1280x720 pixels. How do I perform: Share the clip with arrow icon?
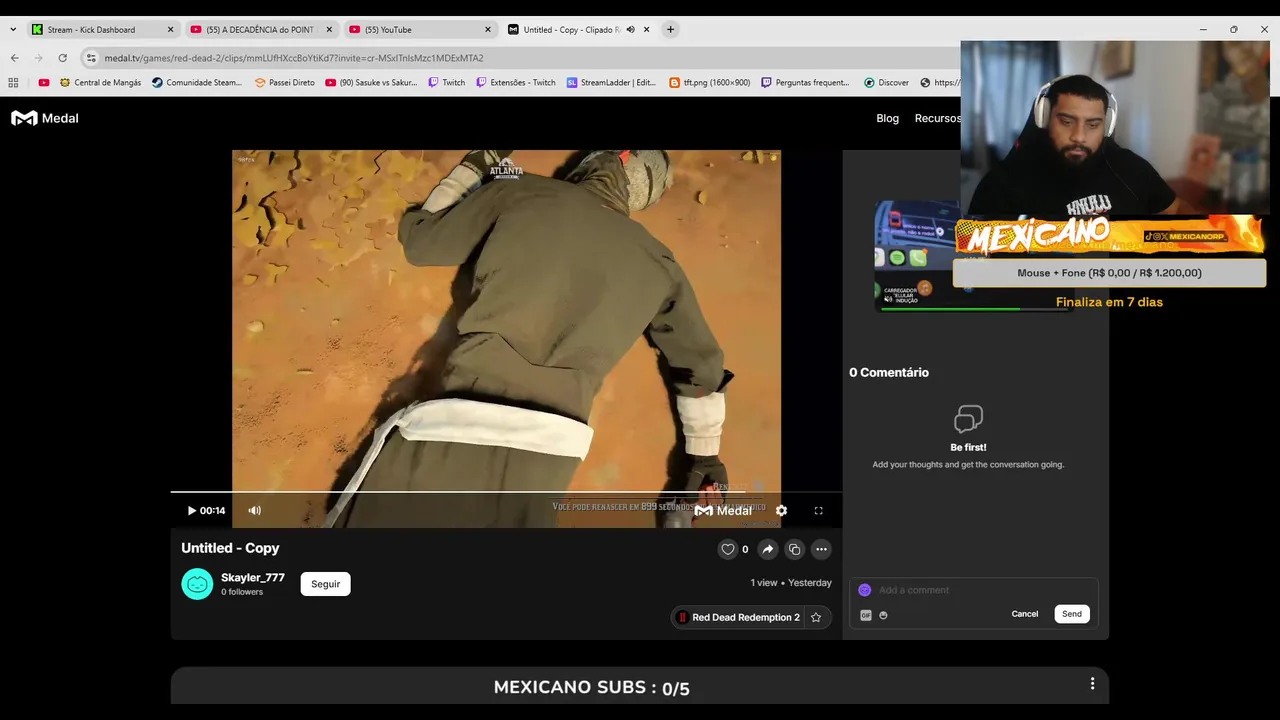(x=767, y=549)
